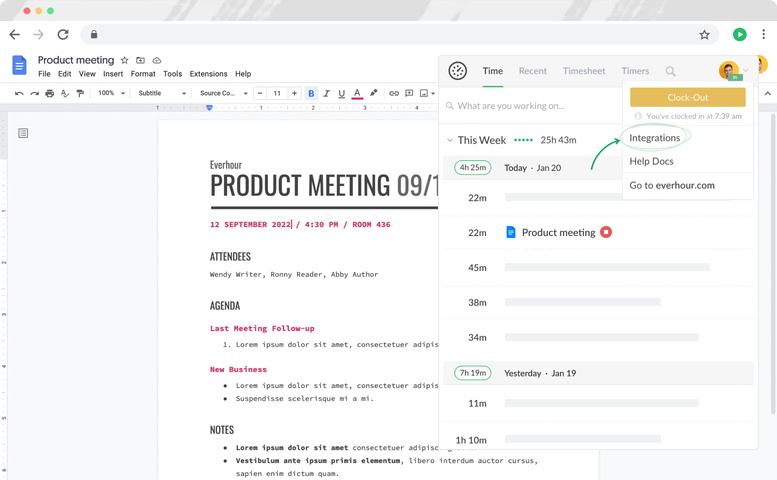
Task: Click the green Everhour extension play icon
Action: tap(739, 34)
